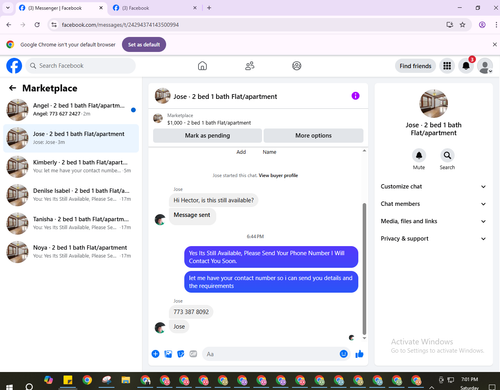Expand Media, files and links
Screen dimensions: 500x390
[x=433, y=221]
